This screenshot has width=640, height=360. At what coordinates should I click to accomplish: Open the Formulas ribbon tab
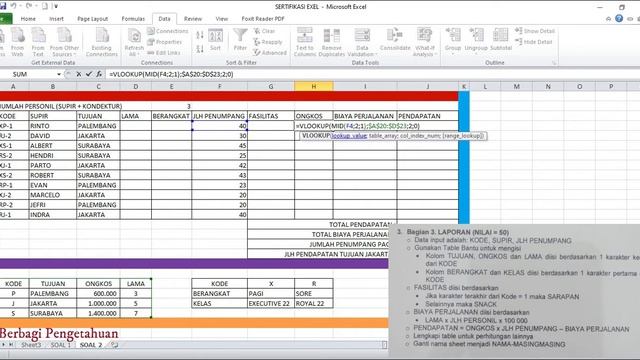click(133, 19)
